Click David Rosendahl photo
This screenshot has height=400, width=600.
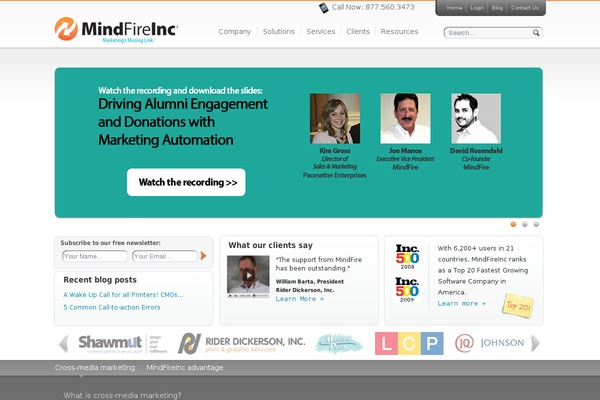point(476,119)
